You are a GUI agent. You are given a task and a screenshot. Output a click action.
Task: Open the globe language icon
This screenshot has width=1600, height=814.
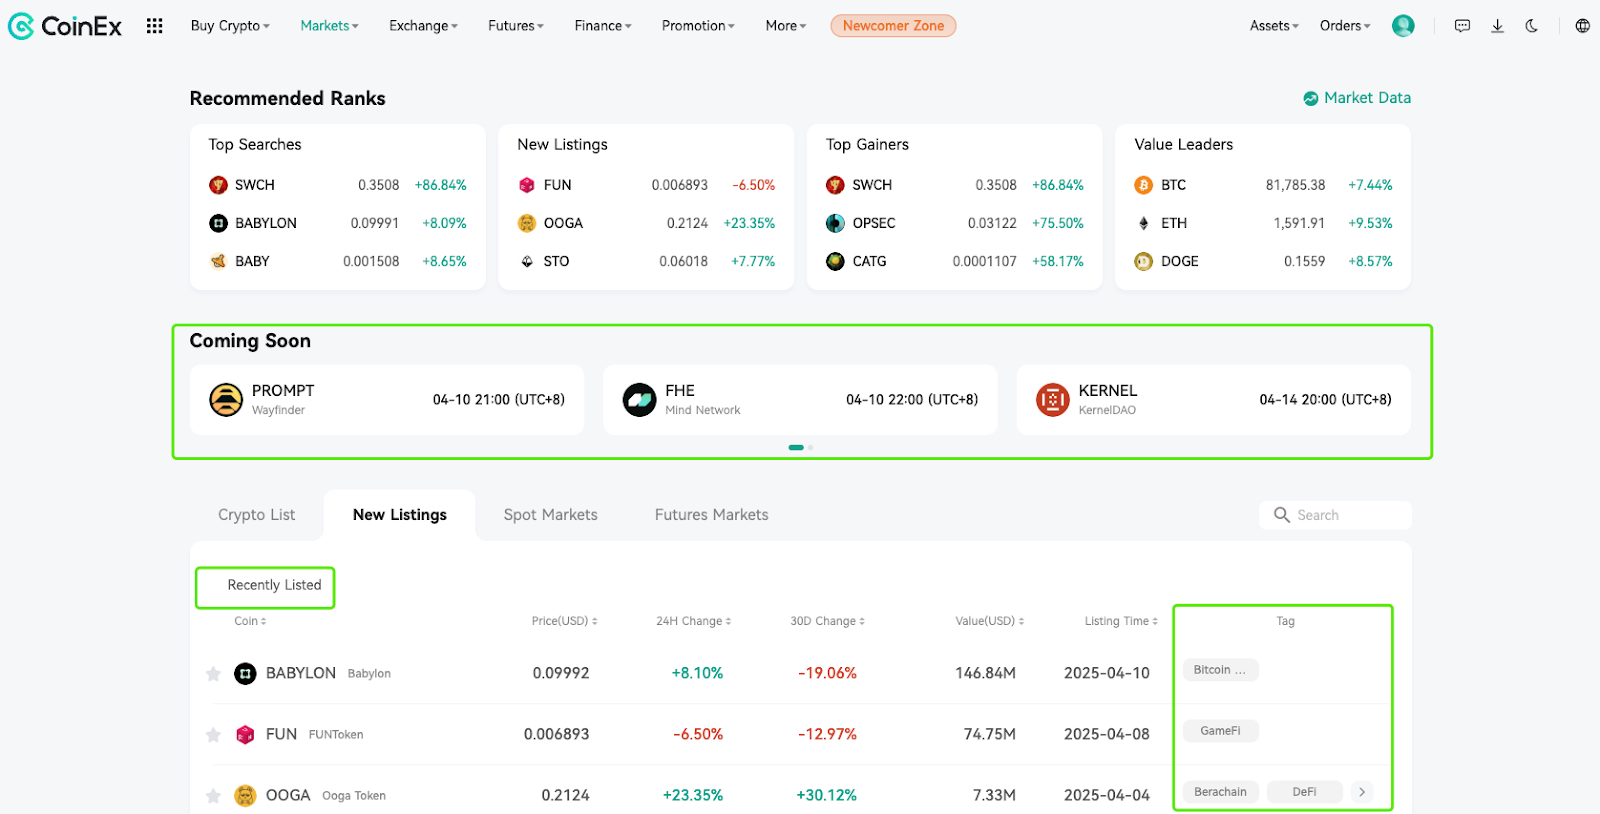point(1582,26)
